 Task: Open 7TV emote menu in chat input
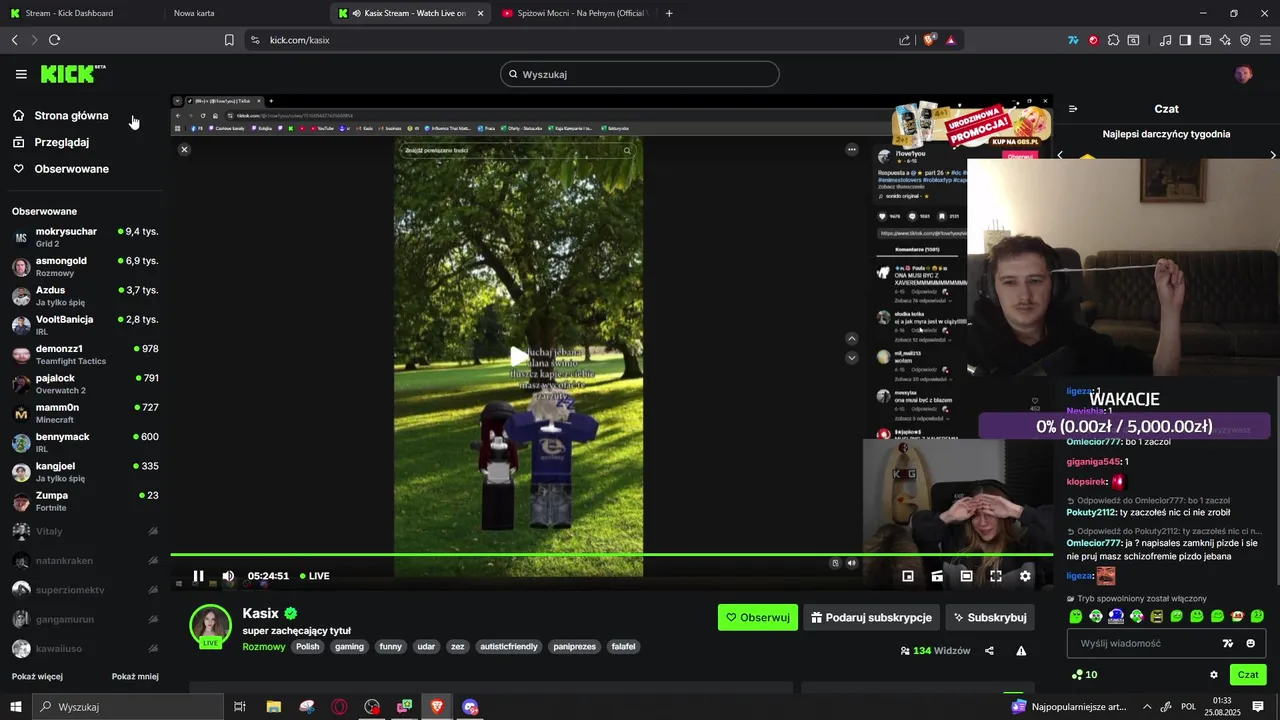(1228, 643)
